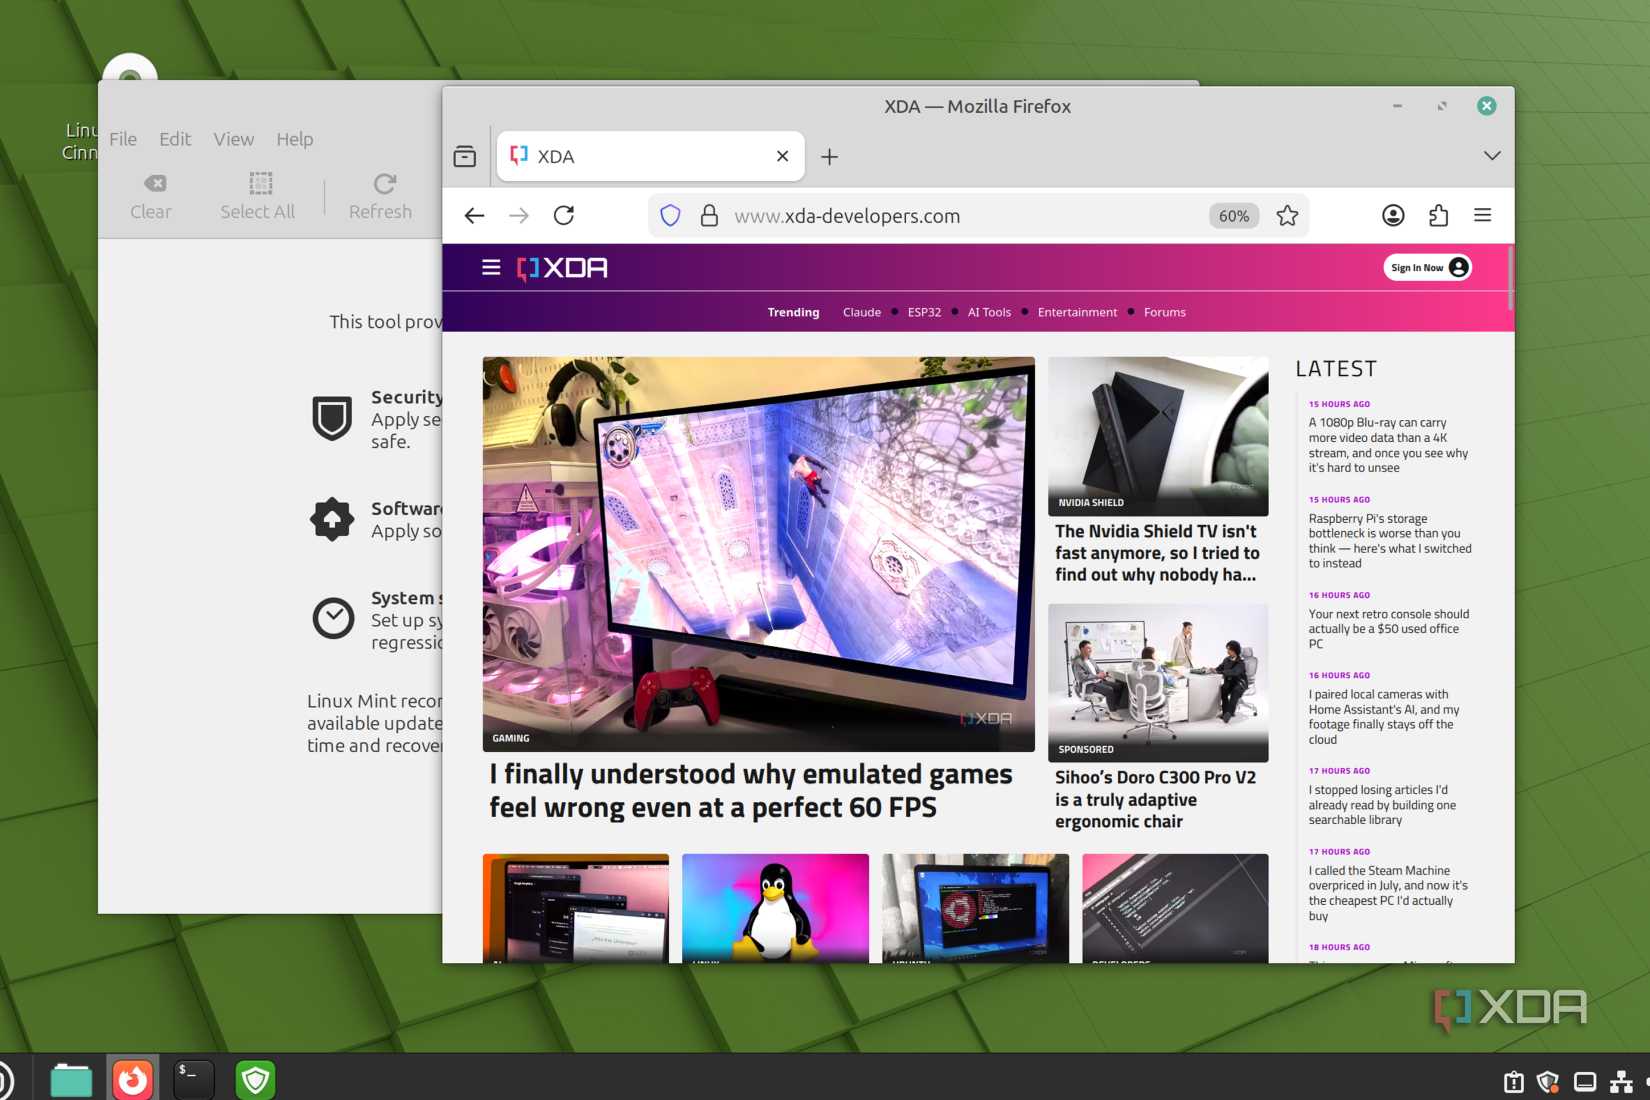This screenshot has width=1650, height=1100.
Task: Click Refresh in Update Manager toolbar
Action: (381, 197)
